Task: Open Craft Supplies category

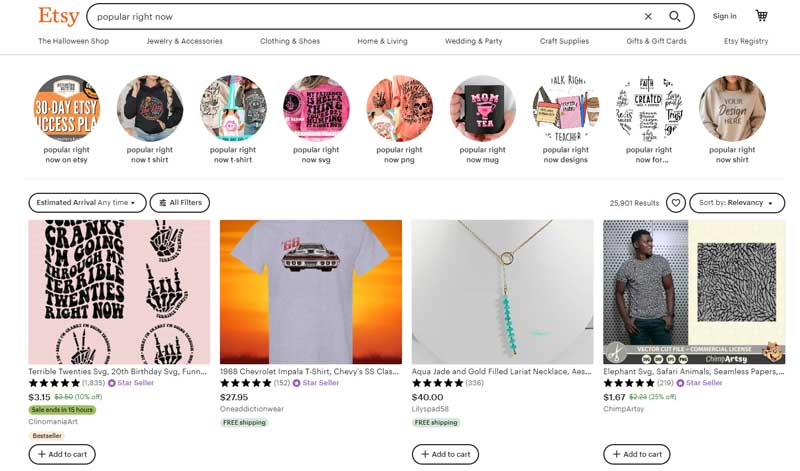Action: [x=564, y=41]
